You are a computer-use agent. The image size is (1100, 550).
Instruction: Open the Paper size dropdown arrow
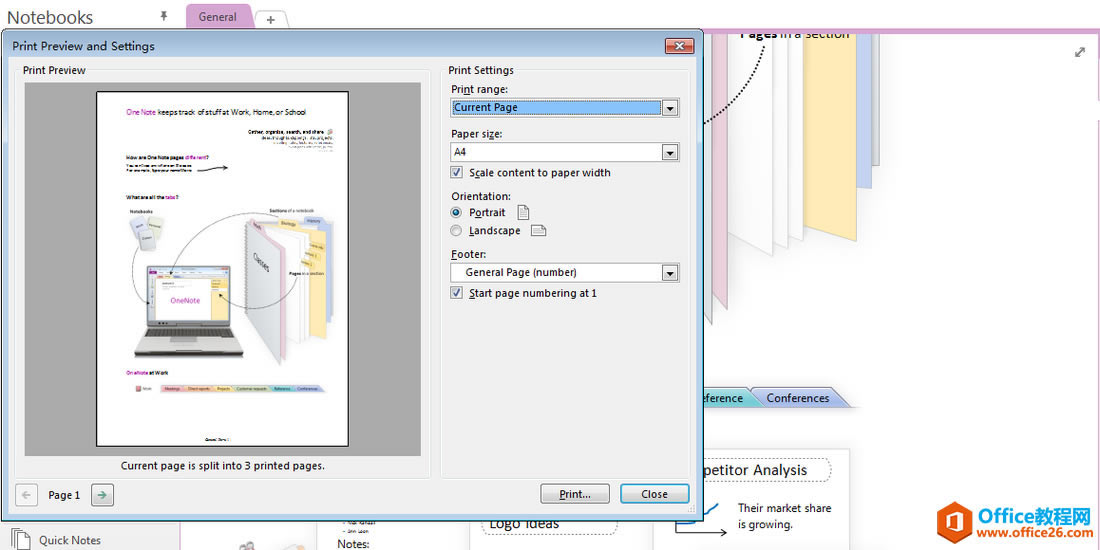coord(670,152)
